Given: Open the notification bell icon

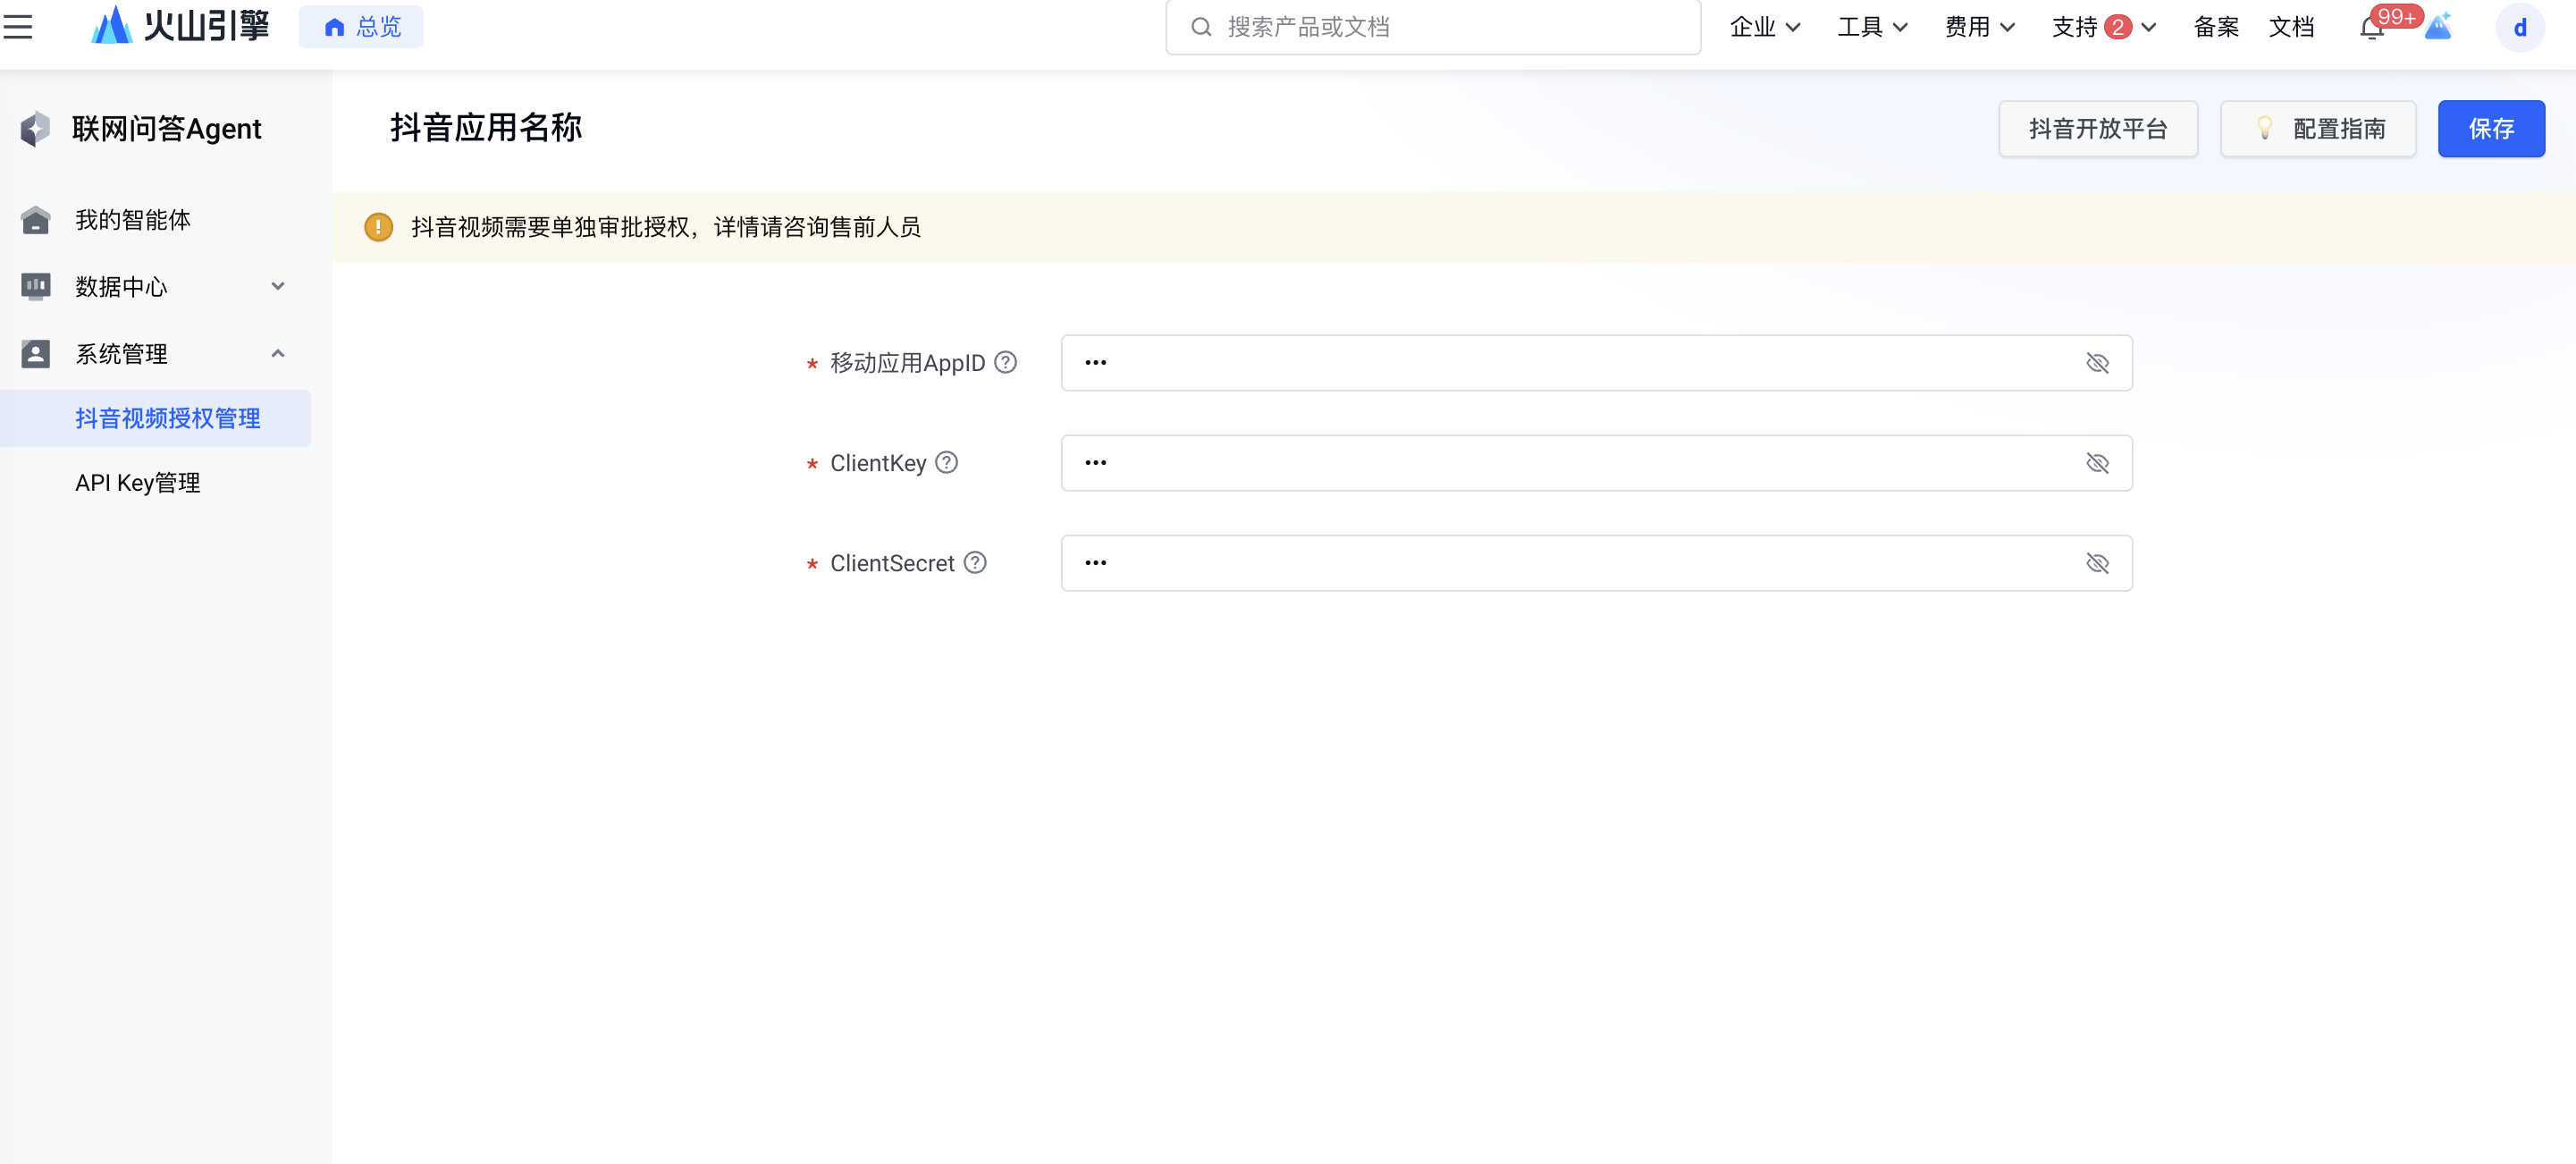Looking at the screenshot, I should [2371, 29].
